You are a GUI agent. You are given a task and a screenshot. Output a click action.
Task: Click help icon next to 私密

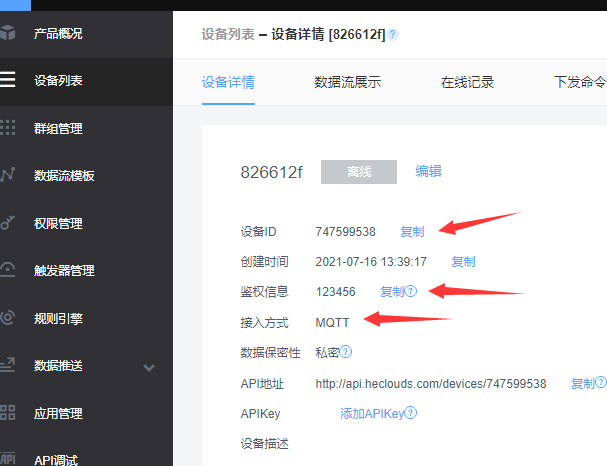345,352
